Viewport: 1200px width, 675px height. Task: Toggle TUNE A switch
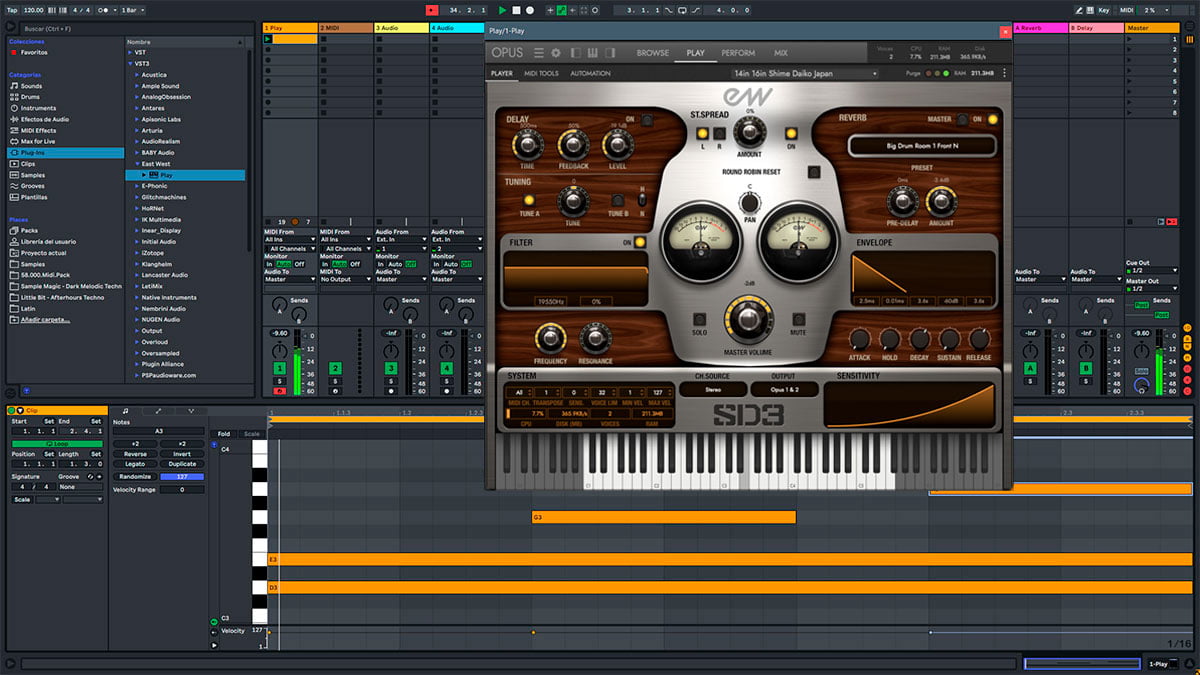pyautogui.click(x=529, y=200)
